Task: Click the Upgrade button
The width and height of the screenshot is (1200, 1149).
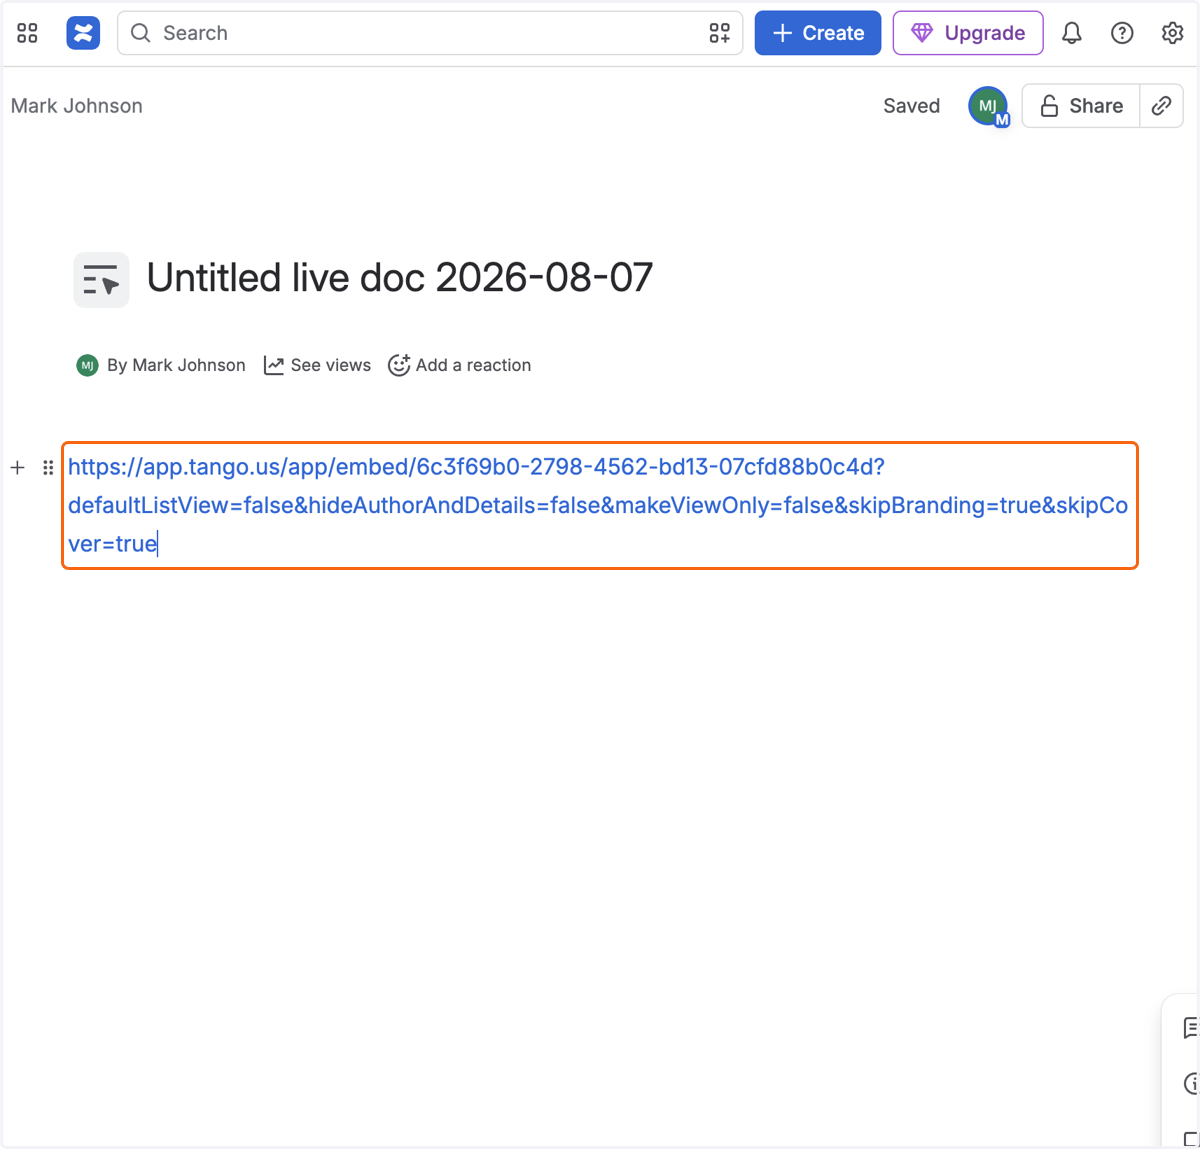Action: click(968, 33)
